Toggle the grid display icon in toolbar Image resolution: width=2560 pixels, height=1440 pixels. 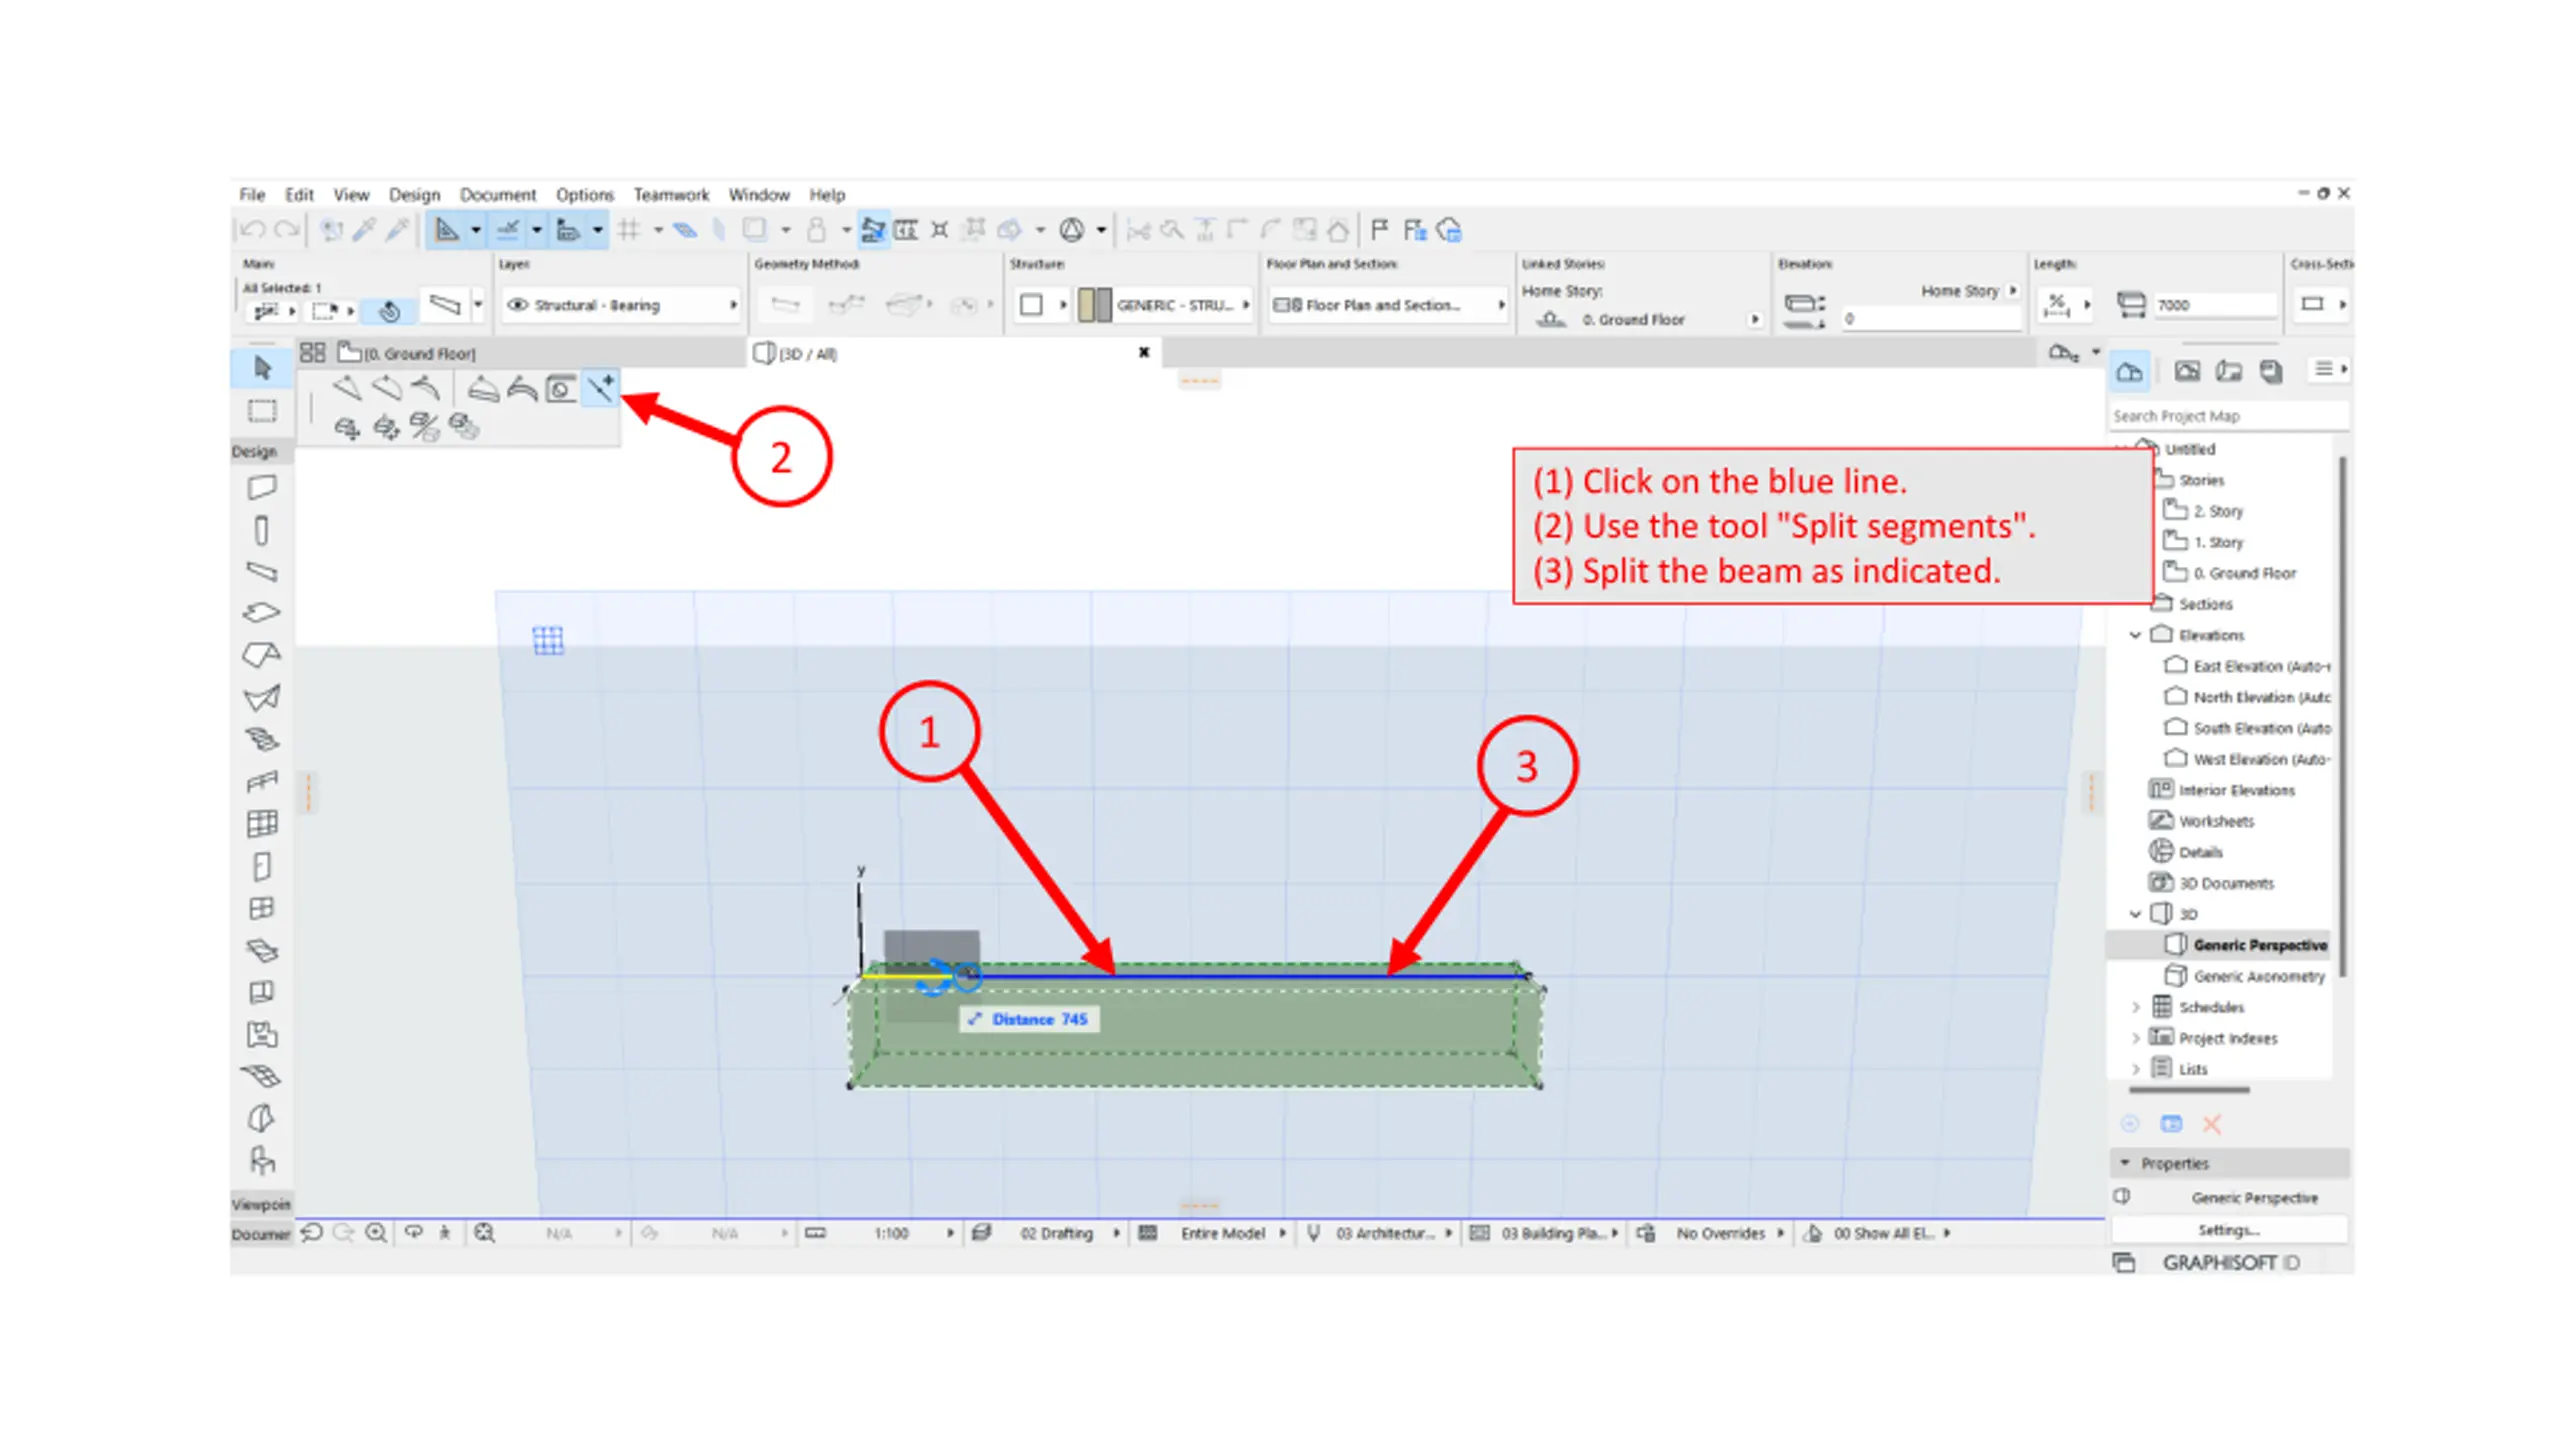[628, 230]
